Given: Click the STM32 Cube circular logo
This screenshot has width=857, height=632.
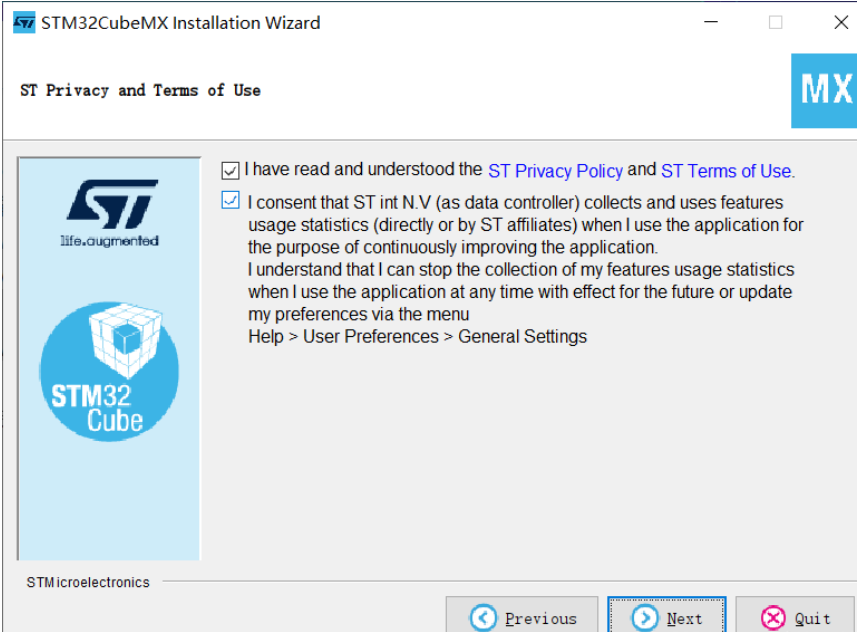Looking at the screenshot, I should point(109,372).
